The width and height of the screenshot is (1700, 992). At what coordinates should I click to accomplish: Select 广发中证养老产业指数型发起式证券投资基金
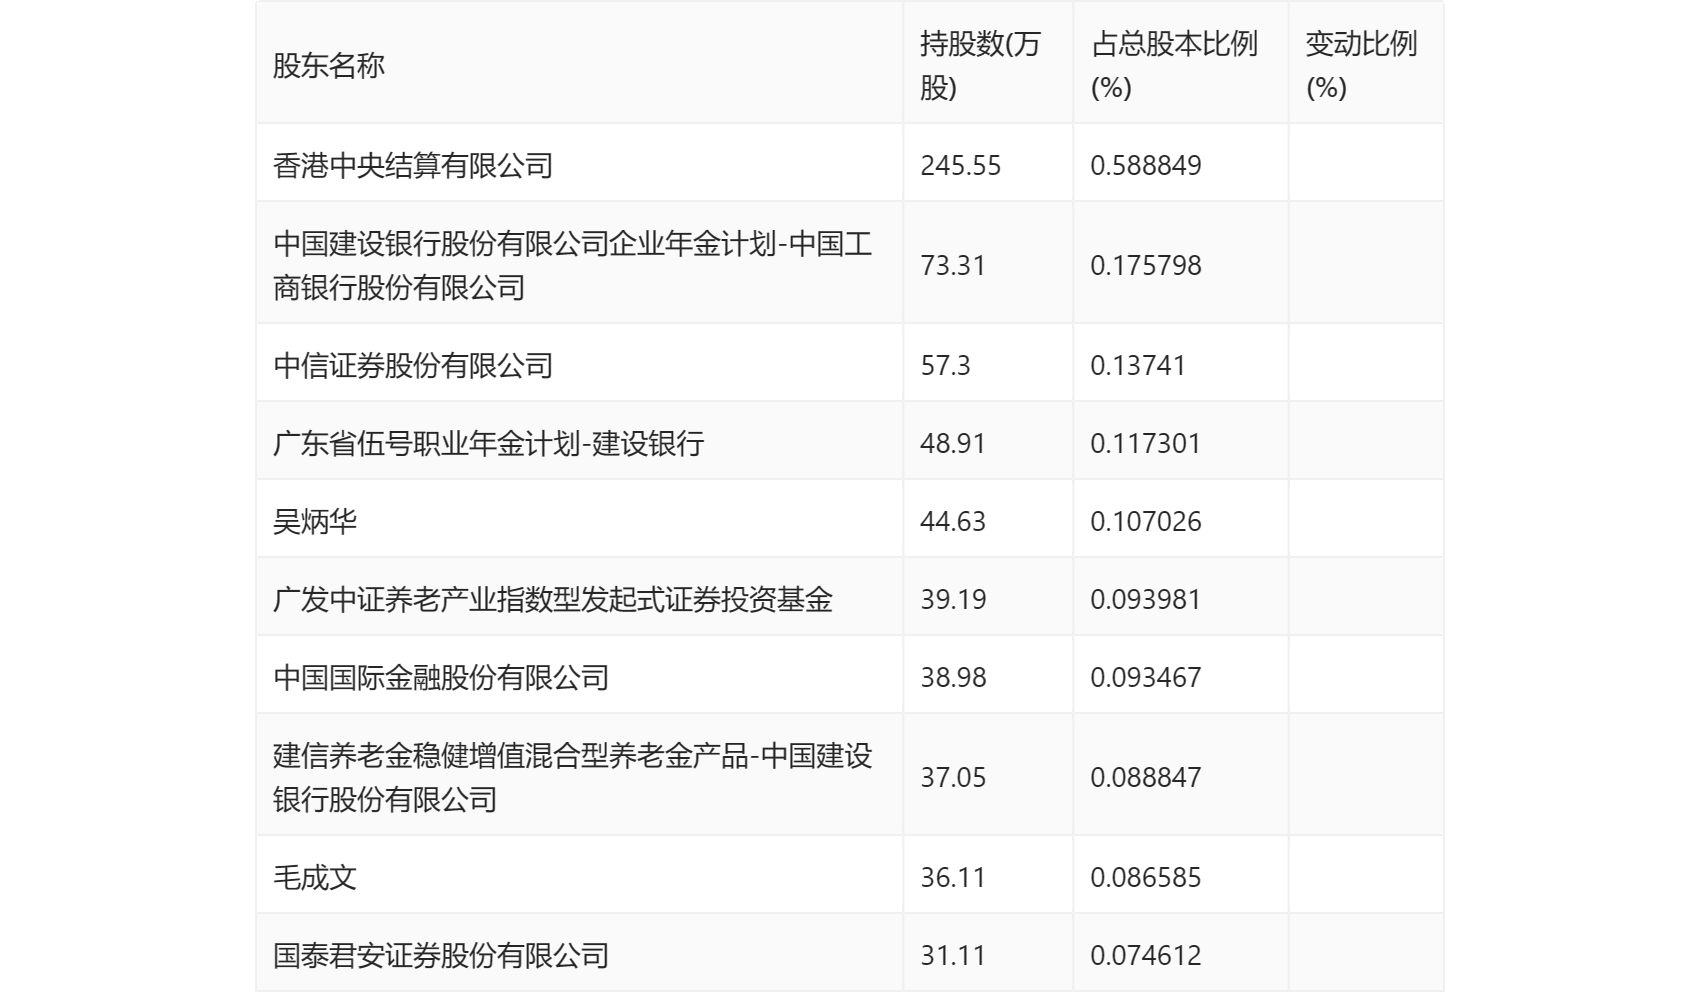click(x=553, y=599)
